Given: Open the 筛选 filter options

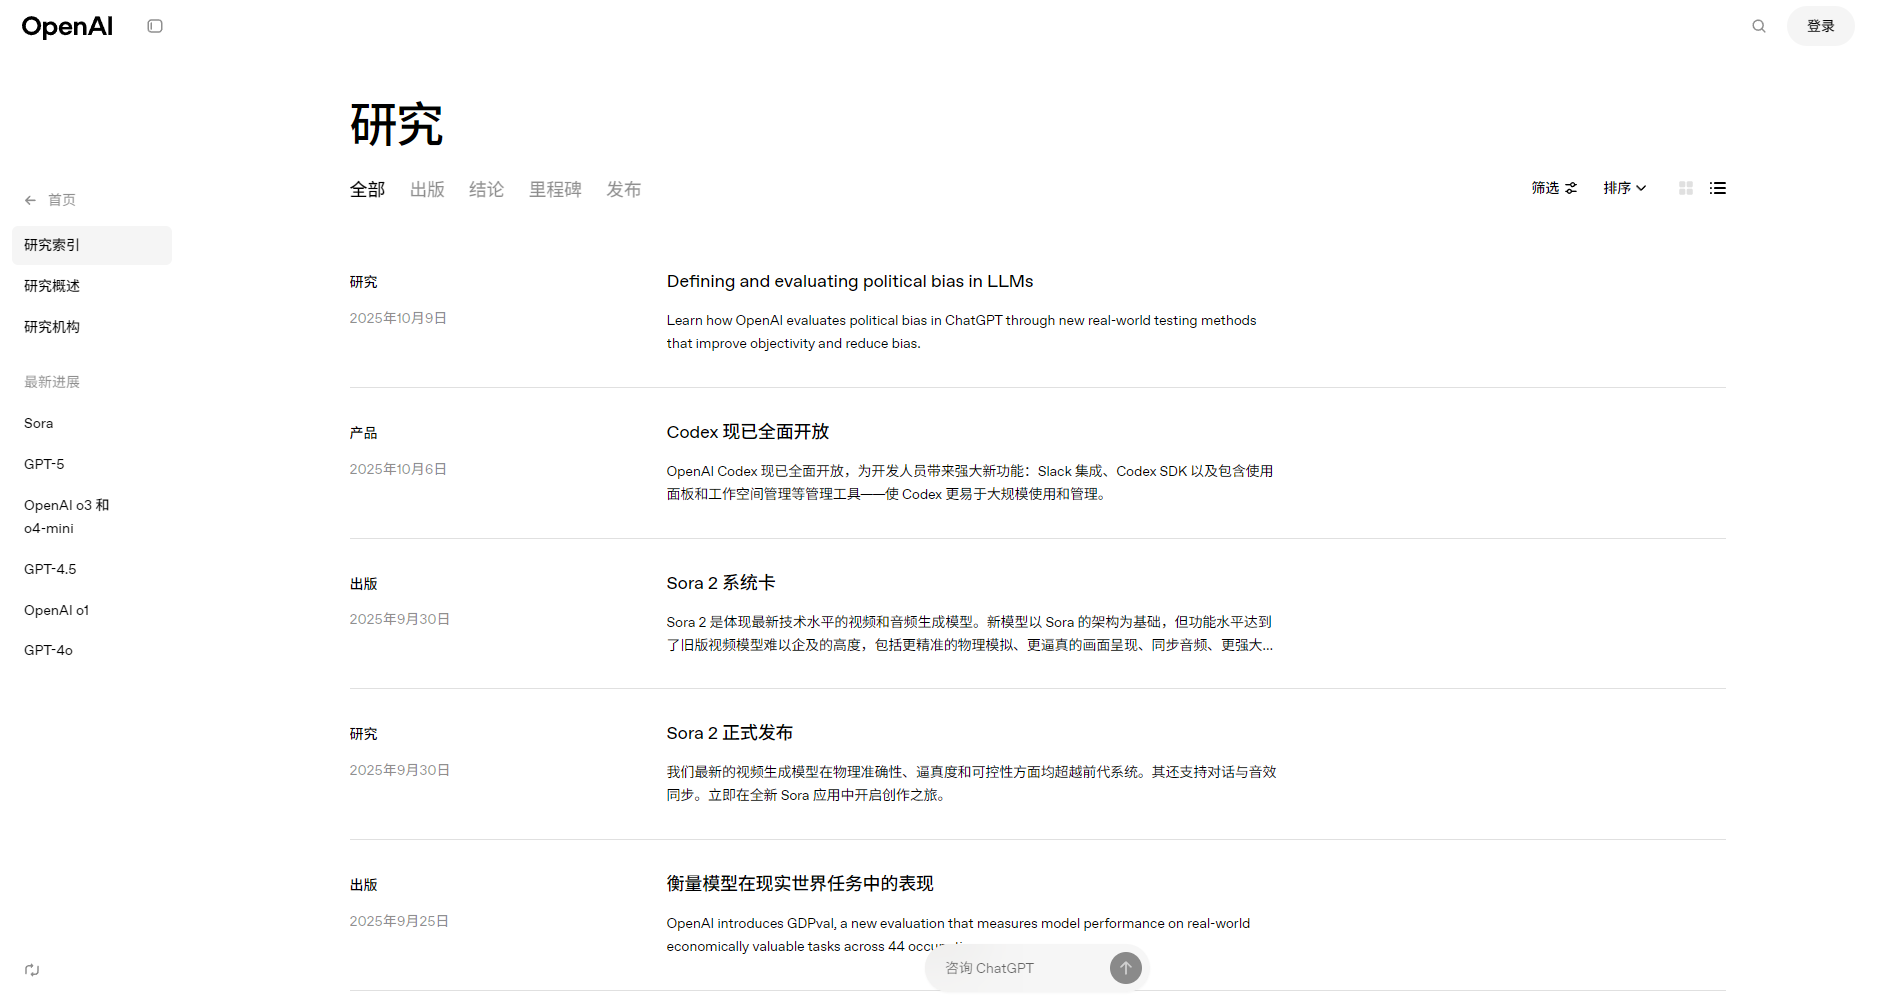Looking at the screenshot, I should click(x=1553, y=188).
